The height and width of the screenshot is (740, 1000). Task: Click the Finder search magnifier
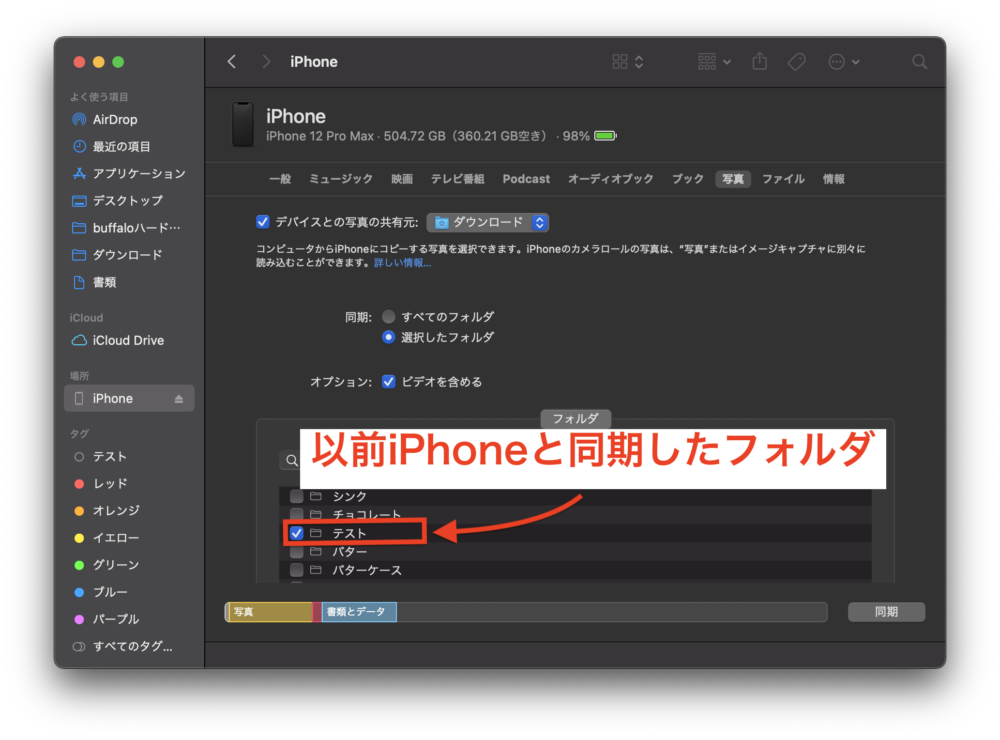coord(919,62)
